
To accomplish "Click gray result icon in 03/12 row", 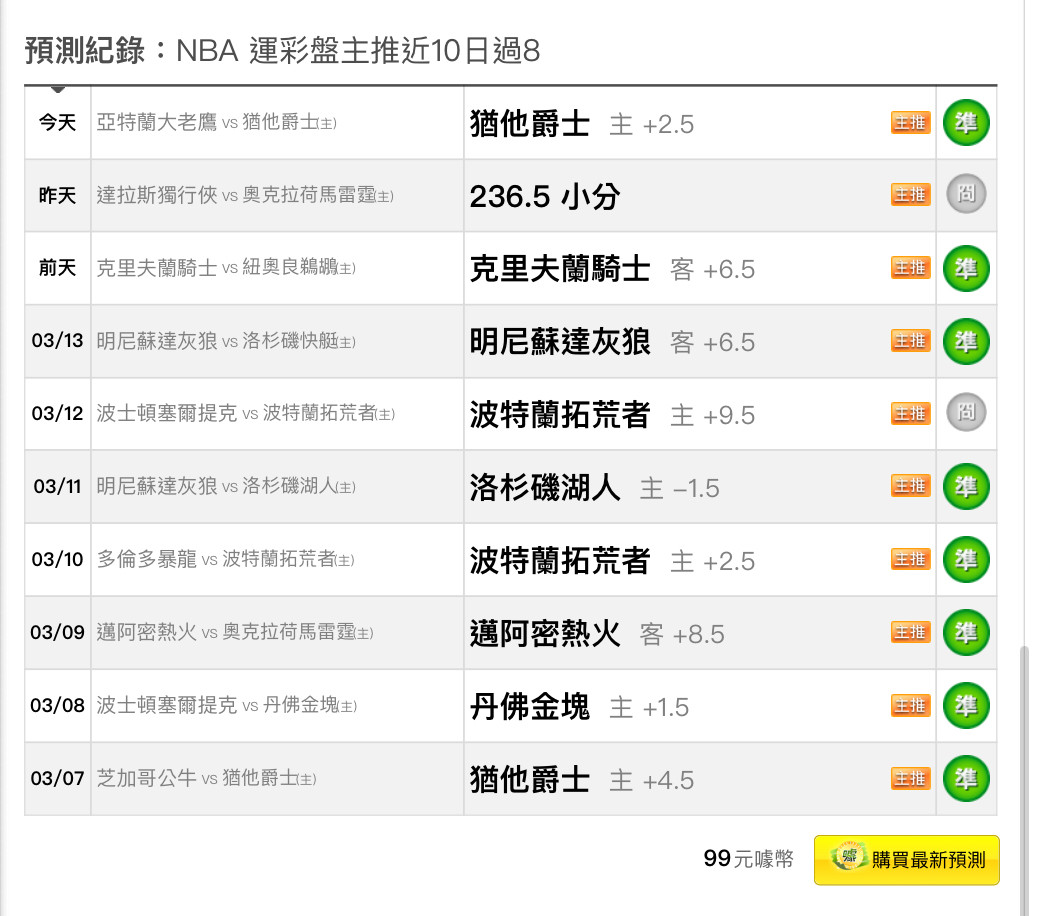I will (x=966, y=412).
